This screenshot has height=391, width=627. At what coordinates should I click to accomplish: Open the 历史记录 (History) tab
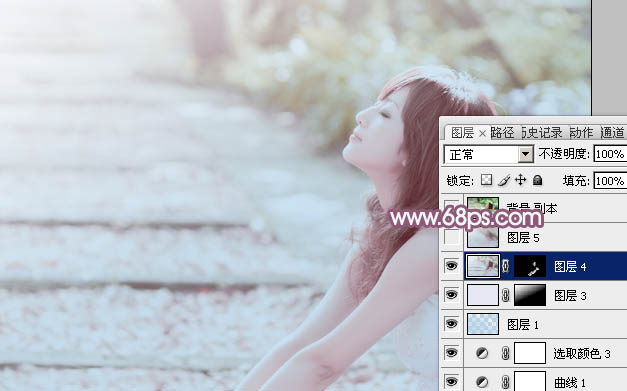coord(542,132)
